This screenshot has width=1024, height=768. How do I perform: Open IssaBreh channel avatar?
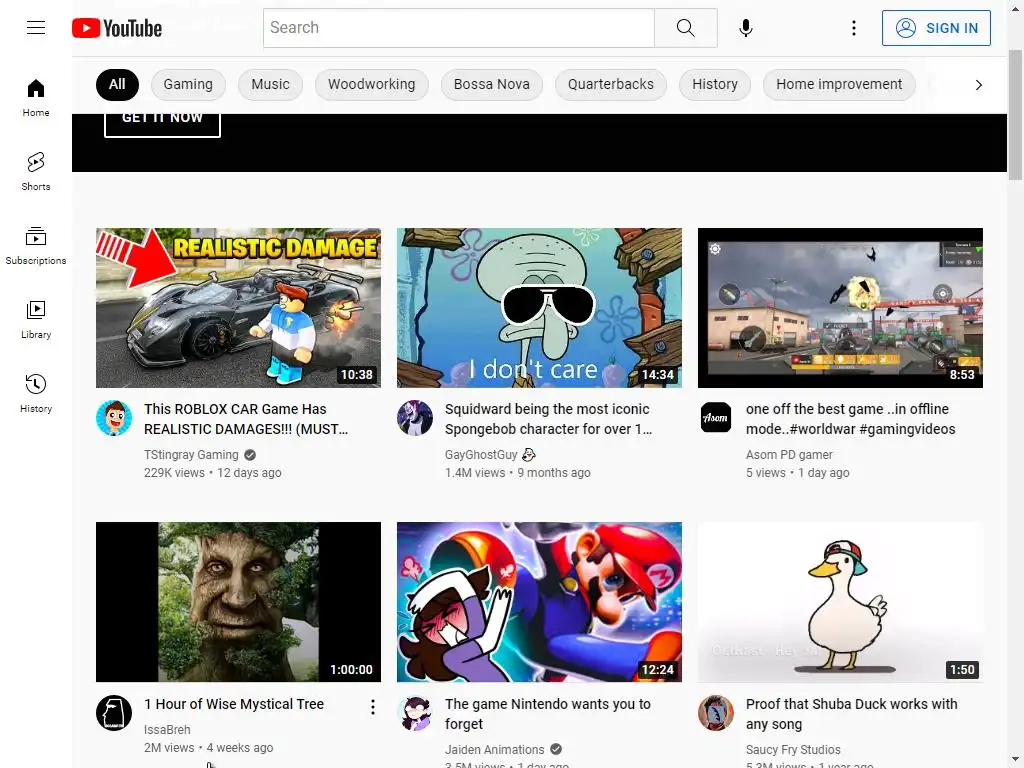[114, 712]
